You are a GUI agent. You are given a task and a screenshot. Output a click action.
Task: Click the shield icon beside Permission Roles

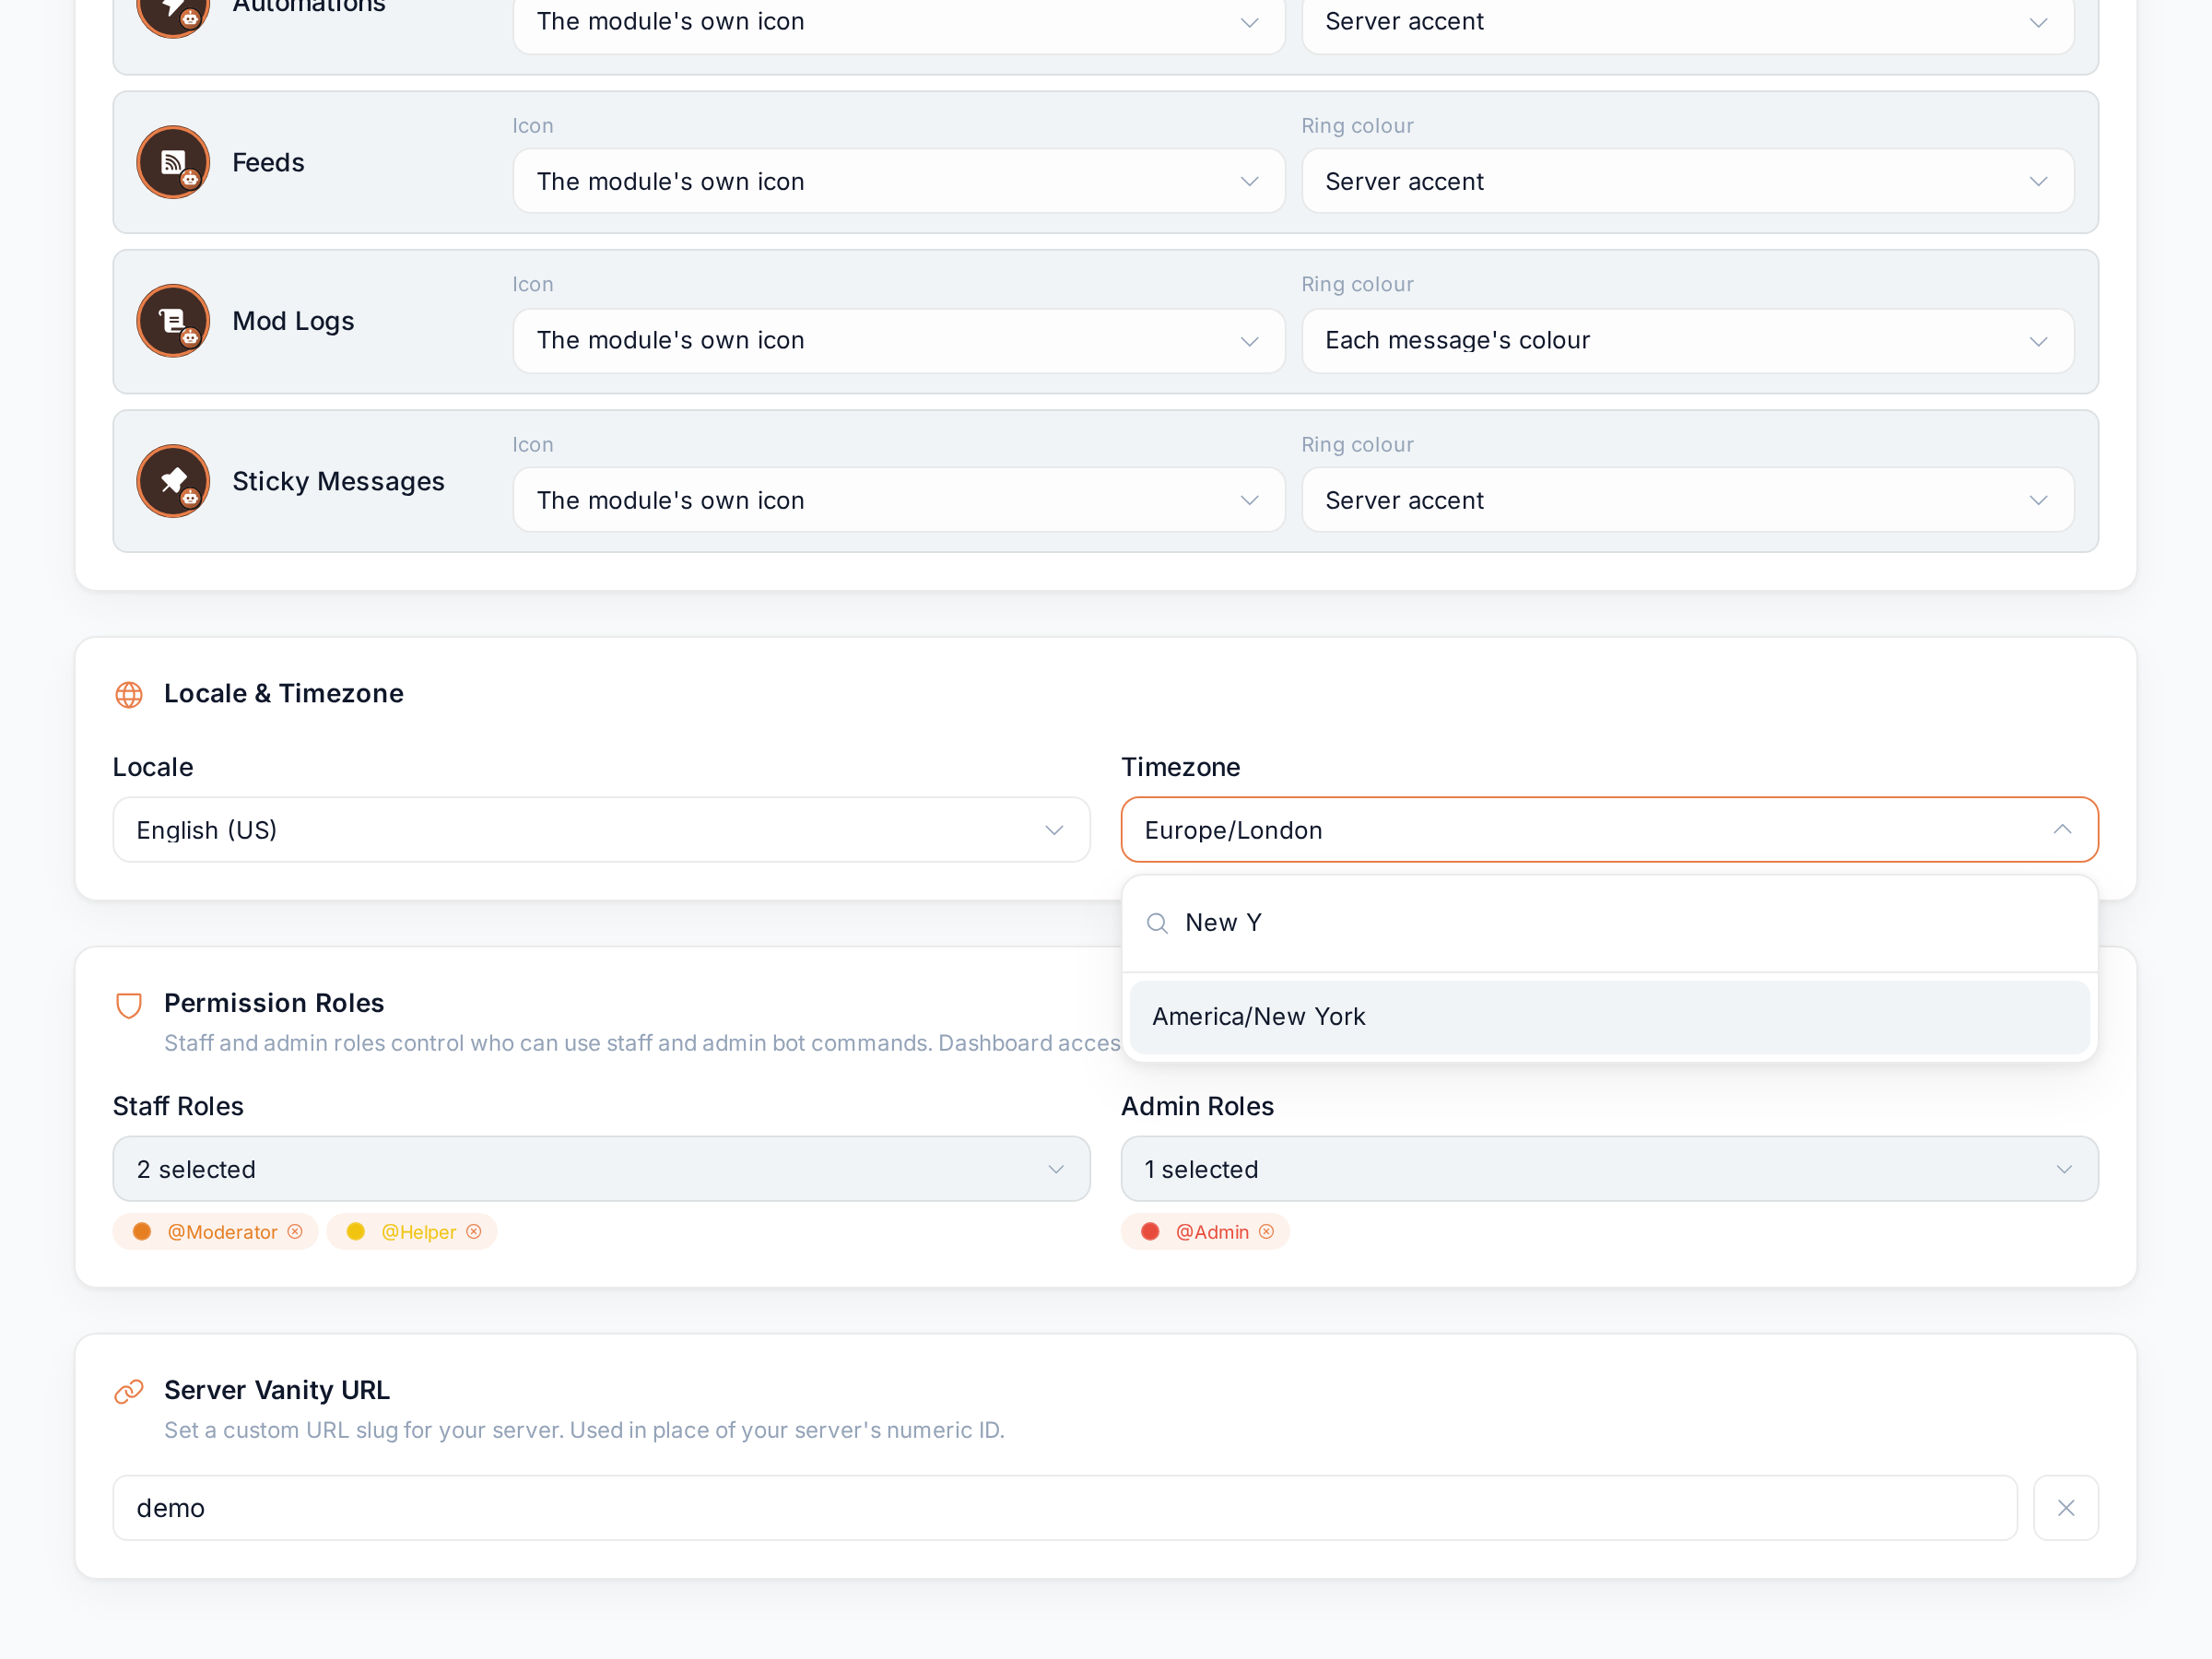[129, 1005]
